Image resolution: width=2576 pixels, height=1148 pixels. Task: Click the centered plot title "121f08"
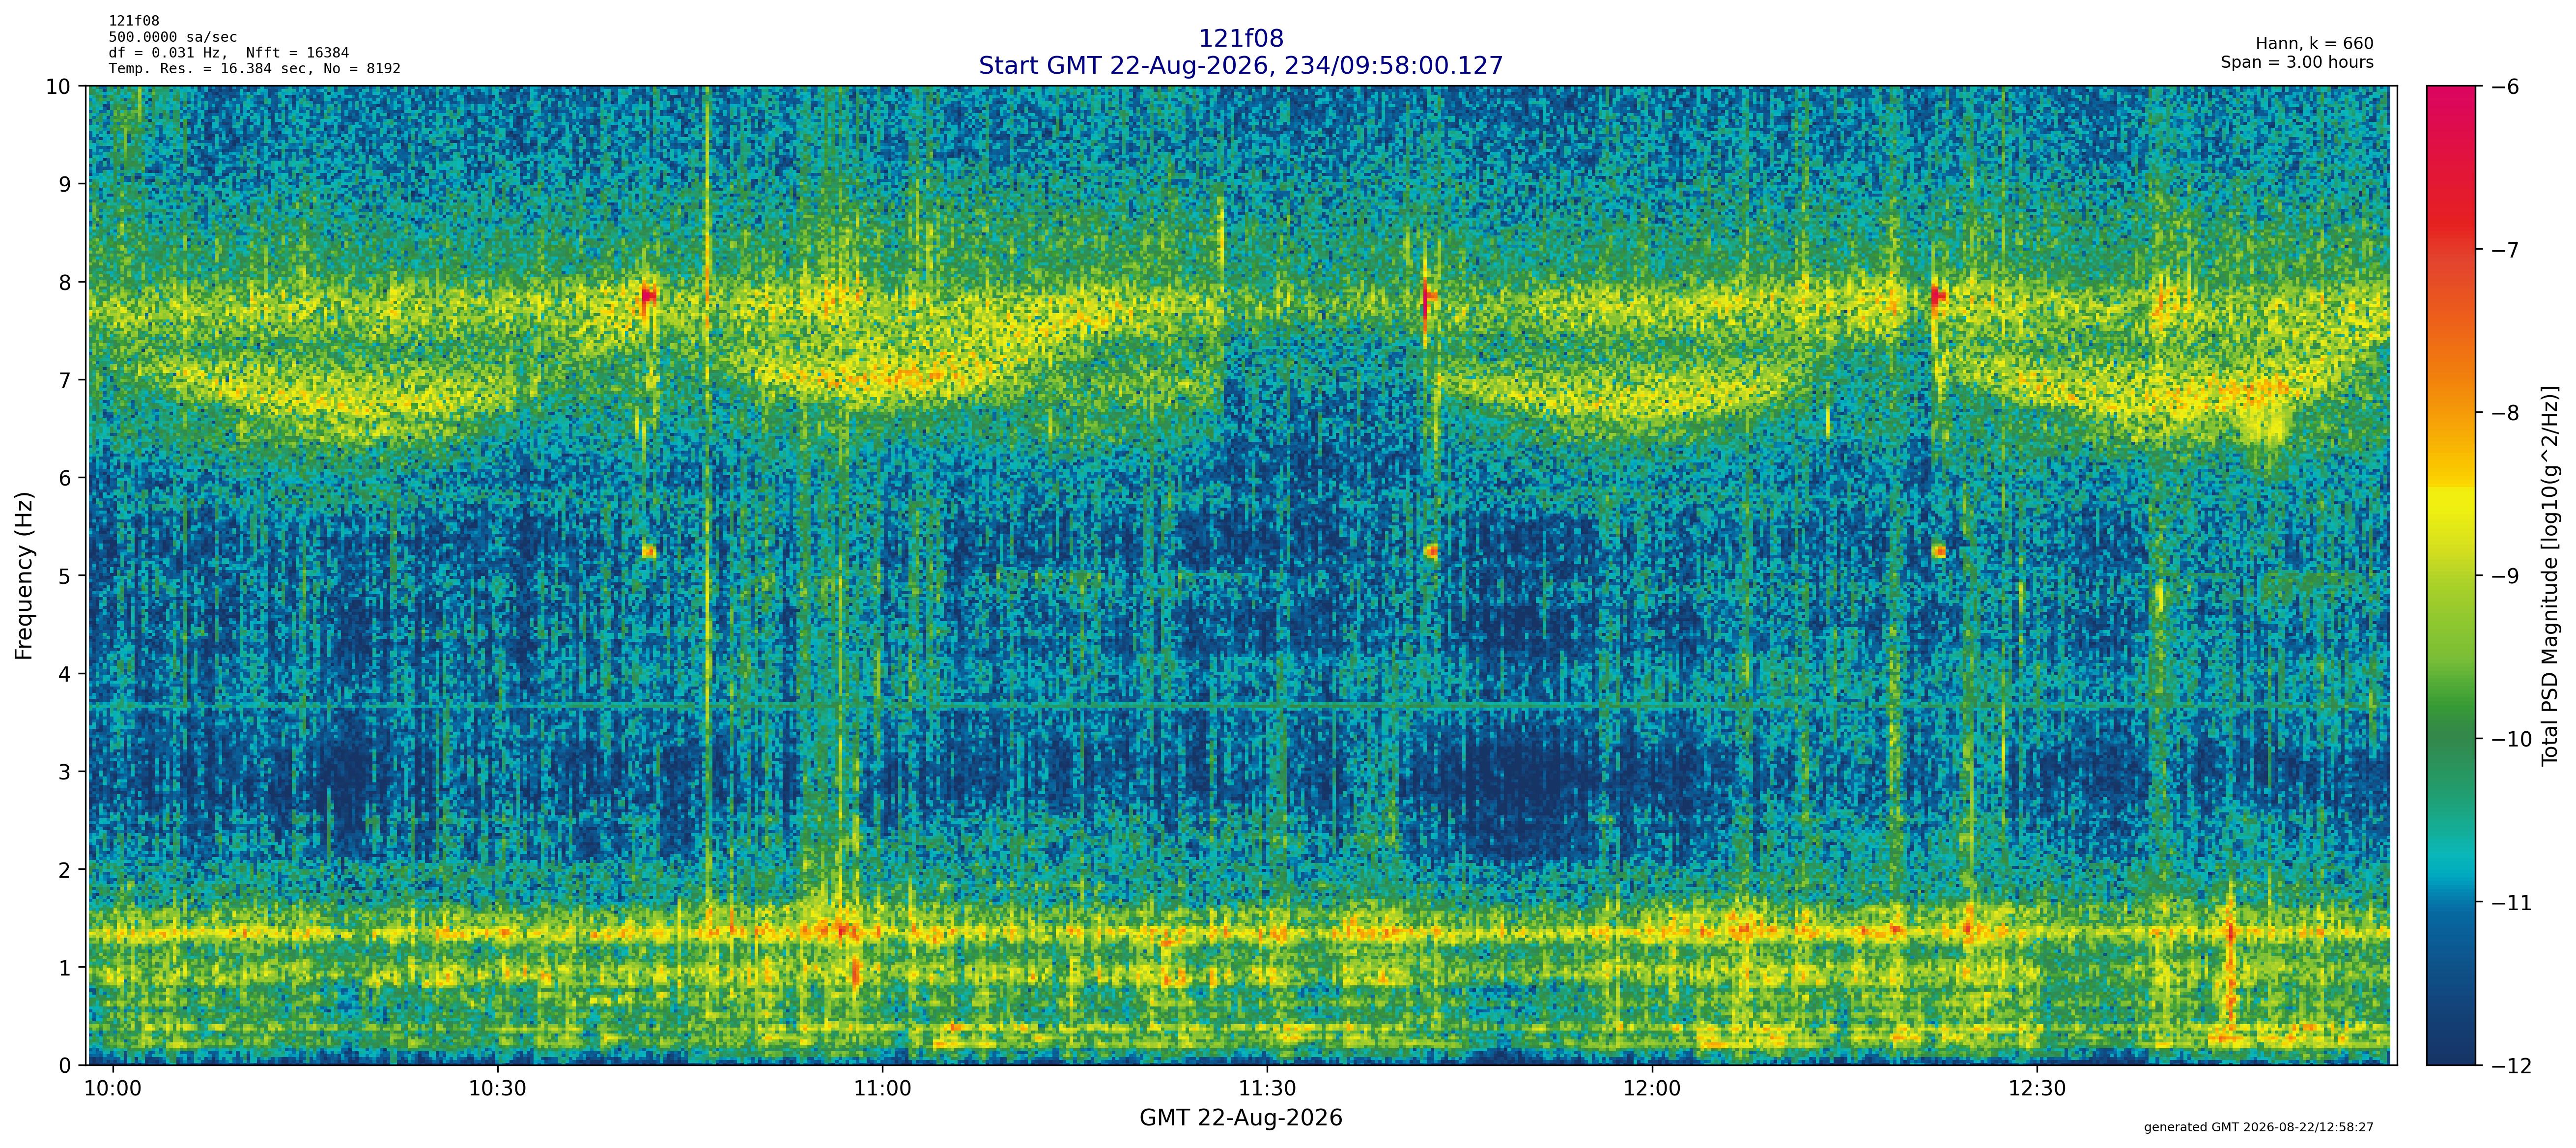click(1240, 39)
